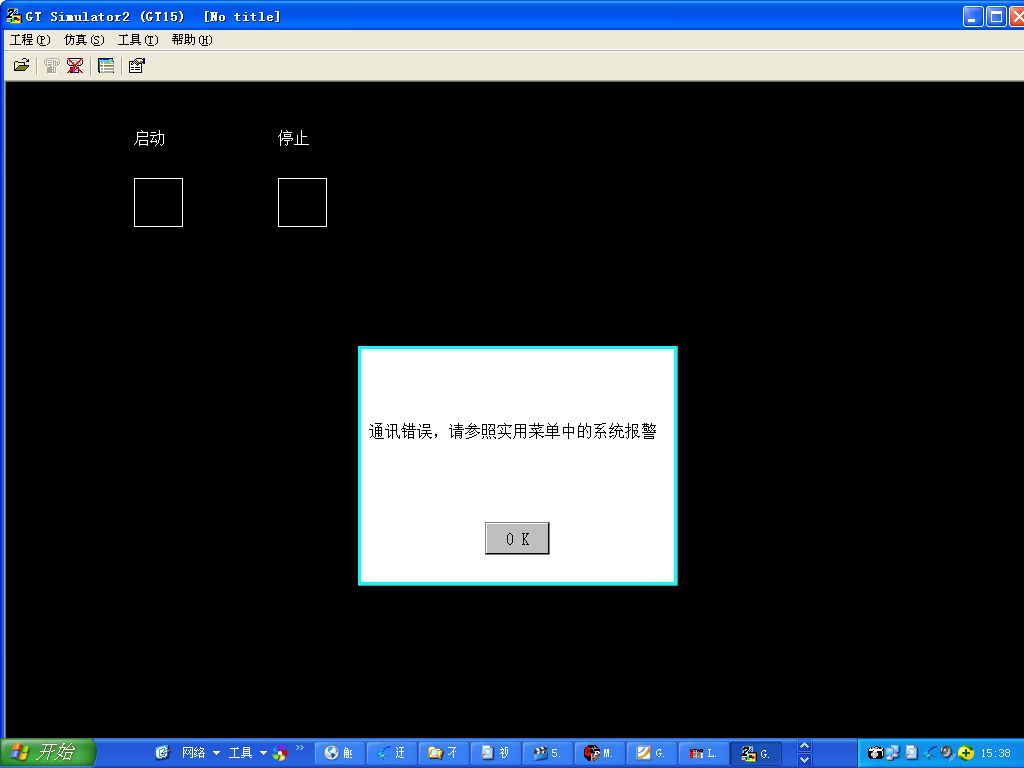Toggle the 启动 square switch
1024x768 pixels.
(158, 202)
